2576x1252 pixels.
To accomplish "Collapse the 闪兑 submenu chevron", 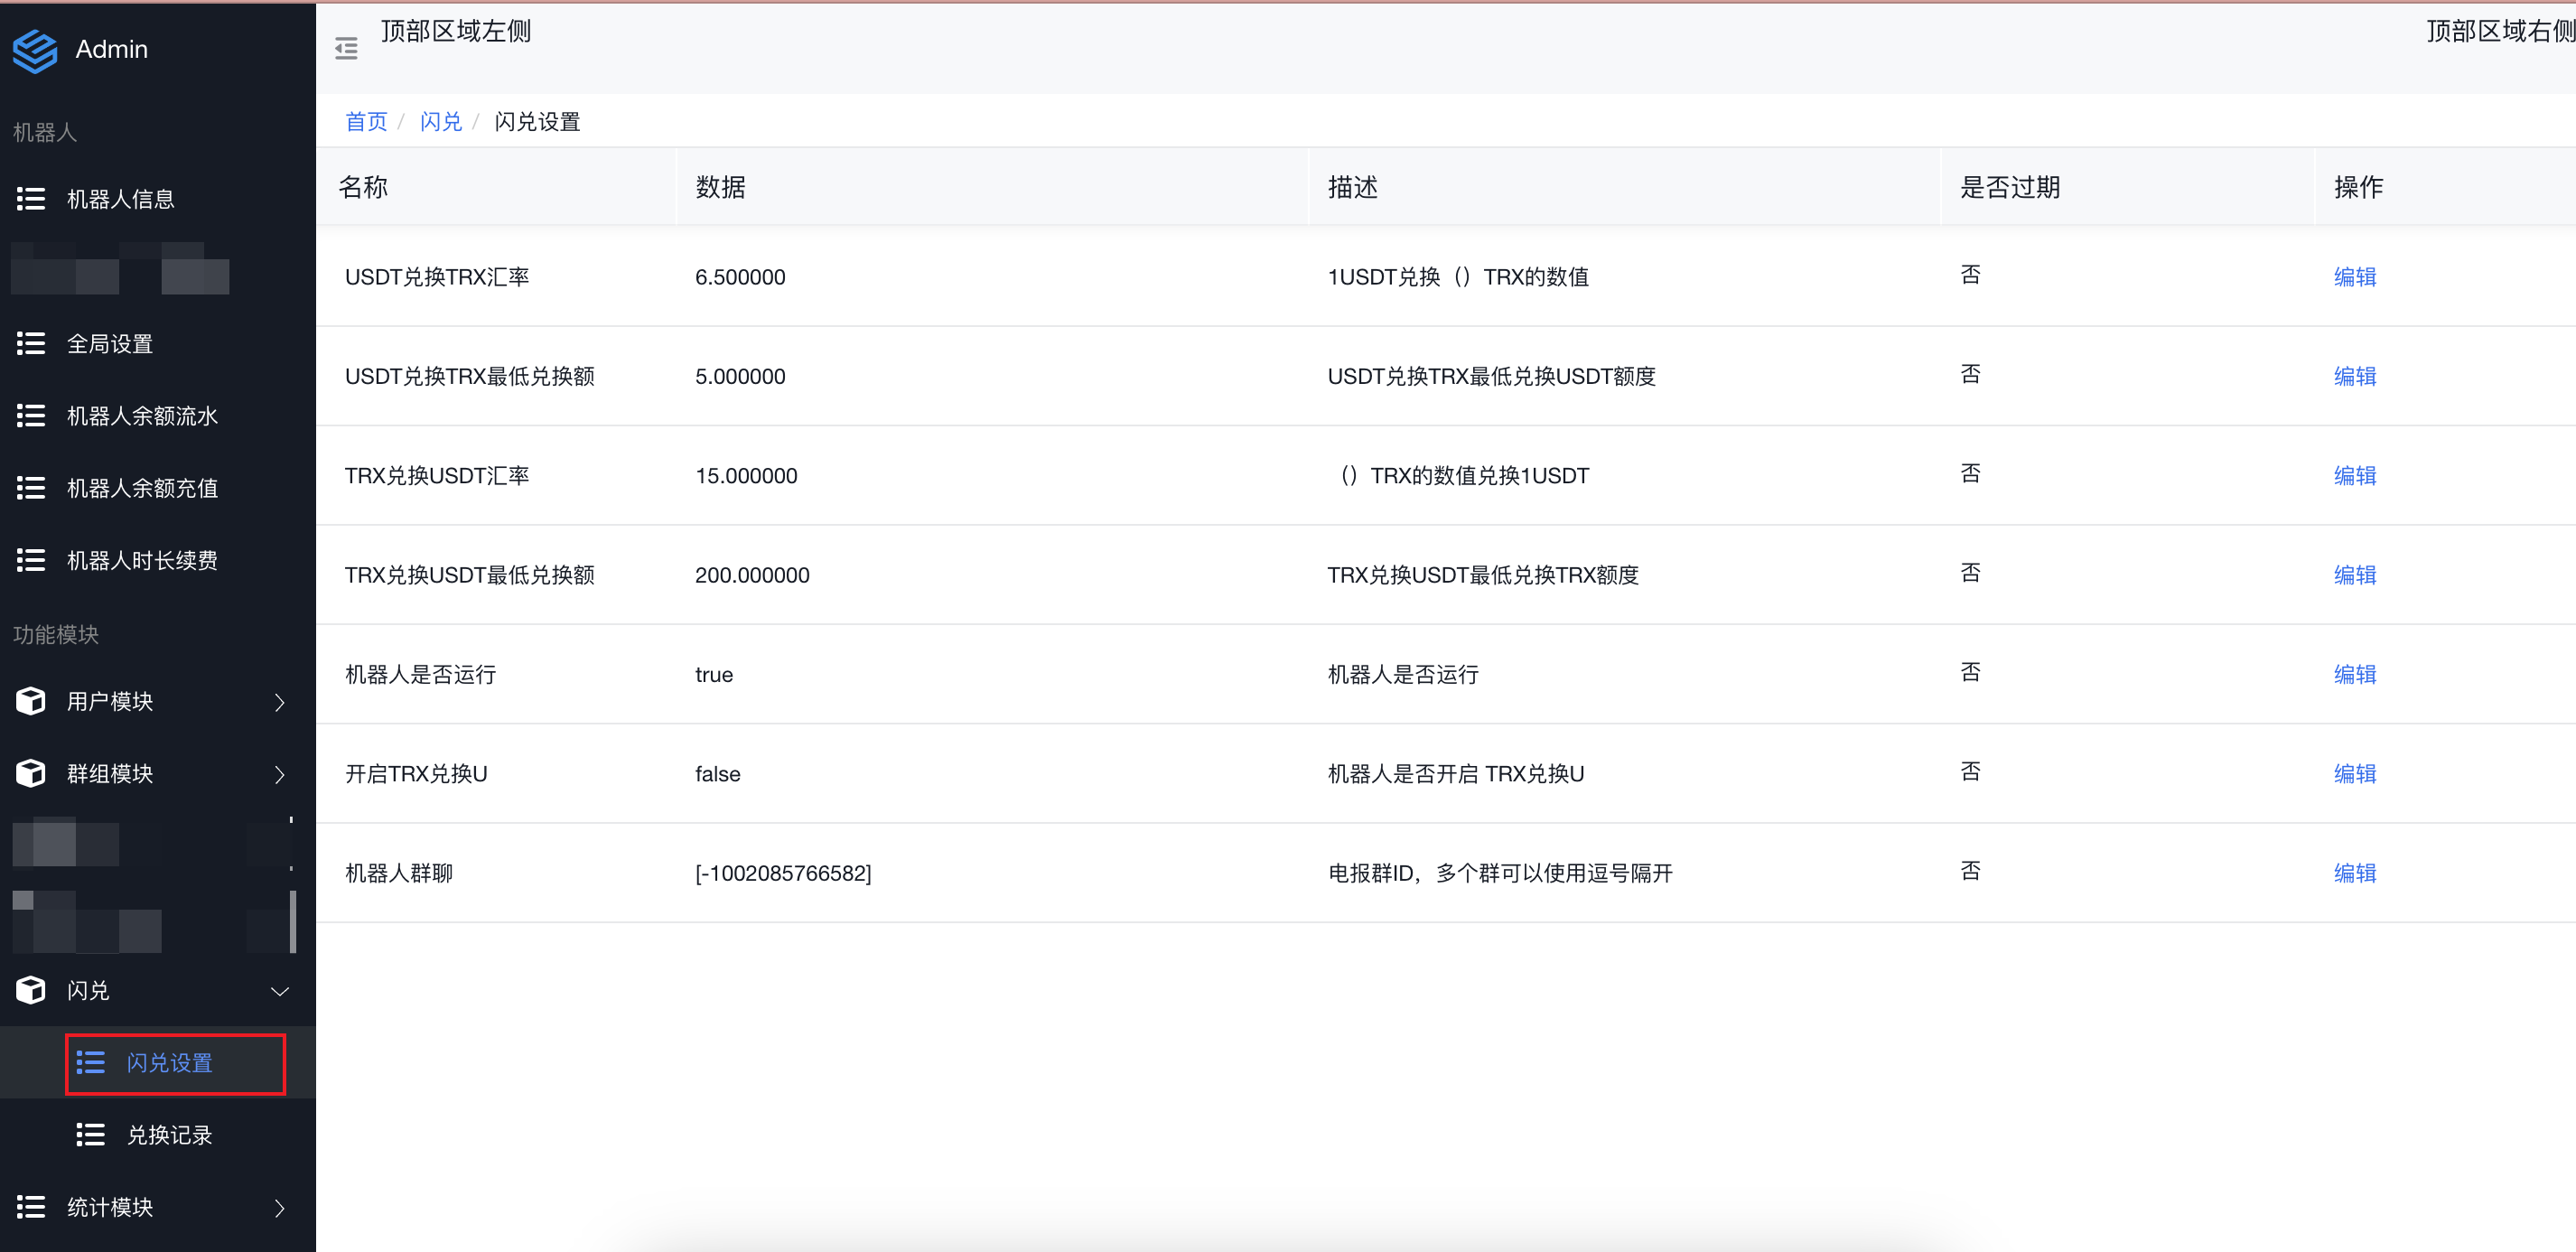I will pos(280,991).
